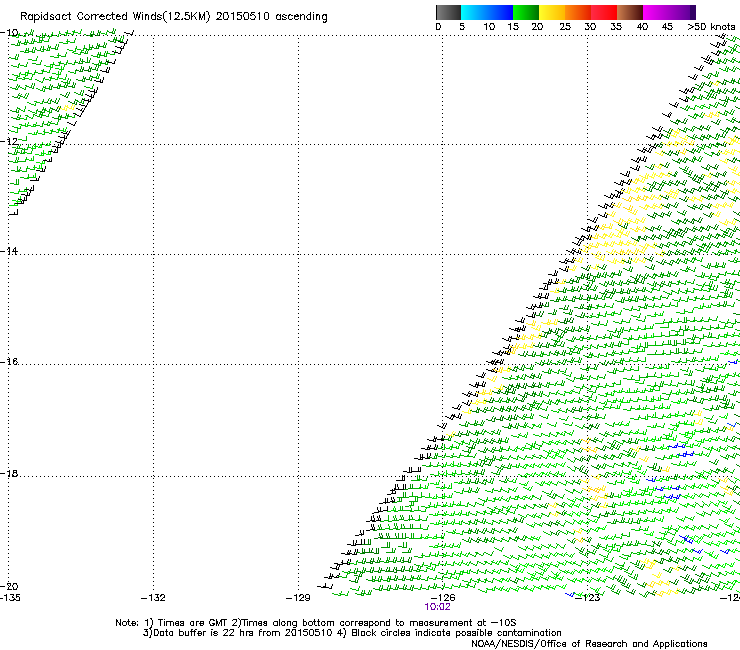Screen dimensions: 740x650
Task: Click the purple 10:02 time label
Action: 437,607
